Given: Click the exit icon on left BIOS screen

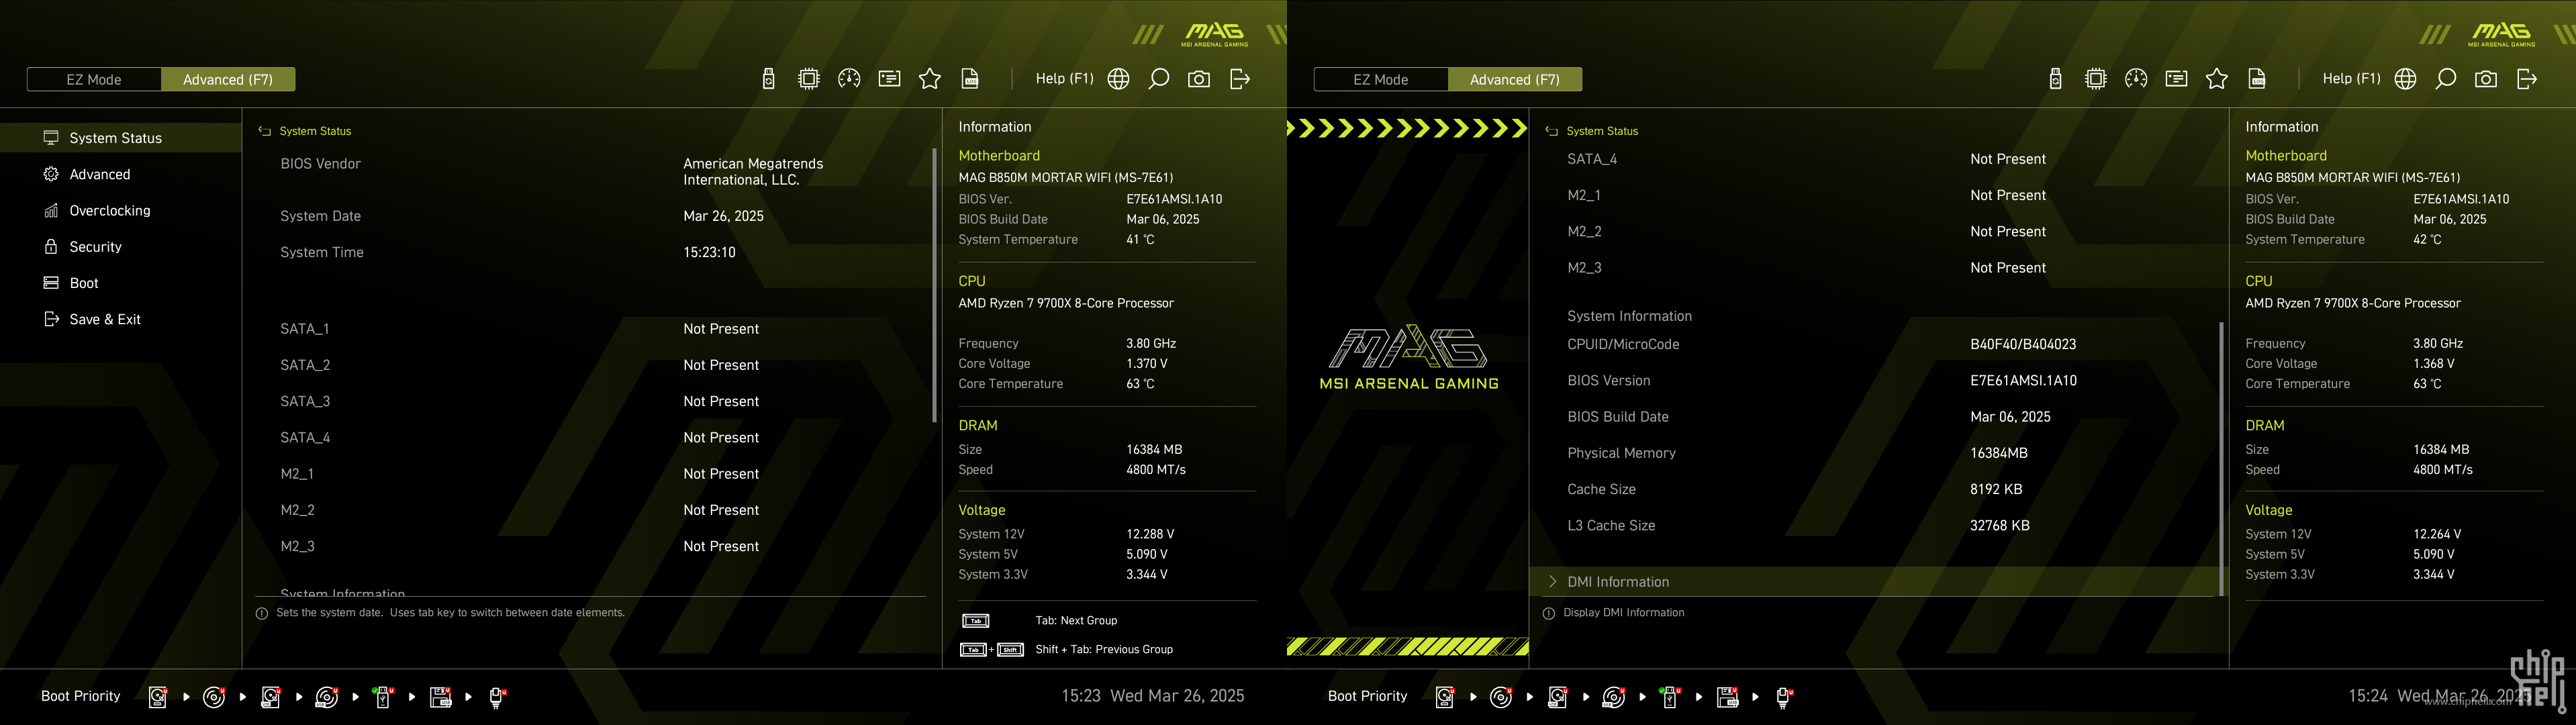Looking at the screenshot, I should pyautogui.click(x=1240, y=79).
